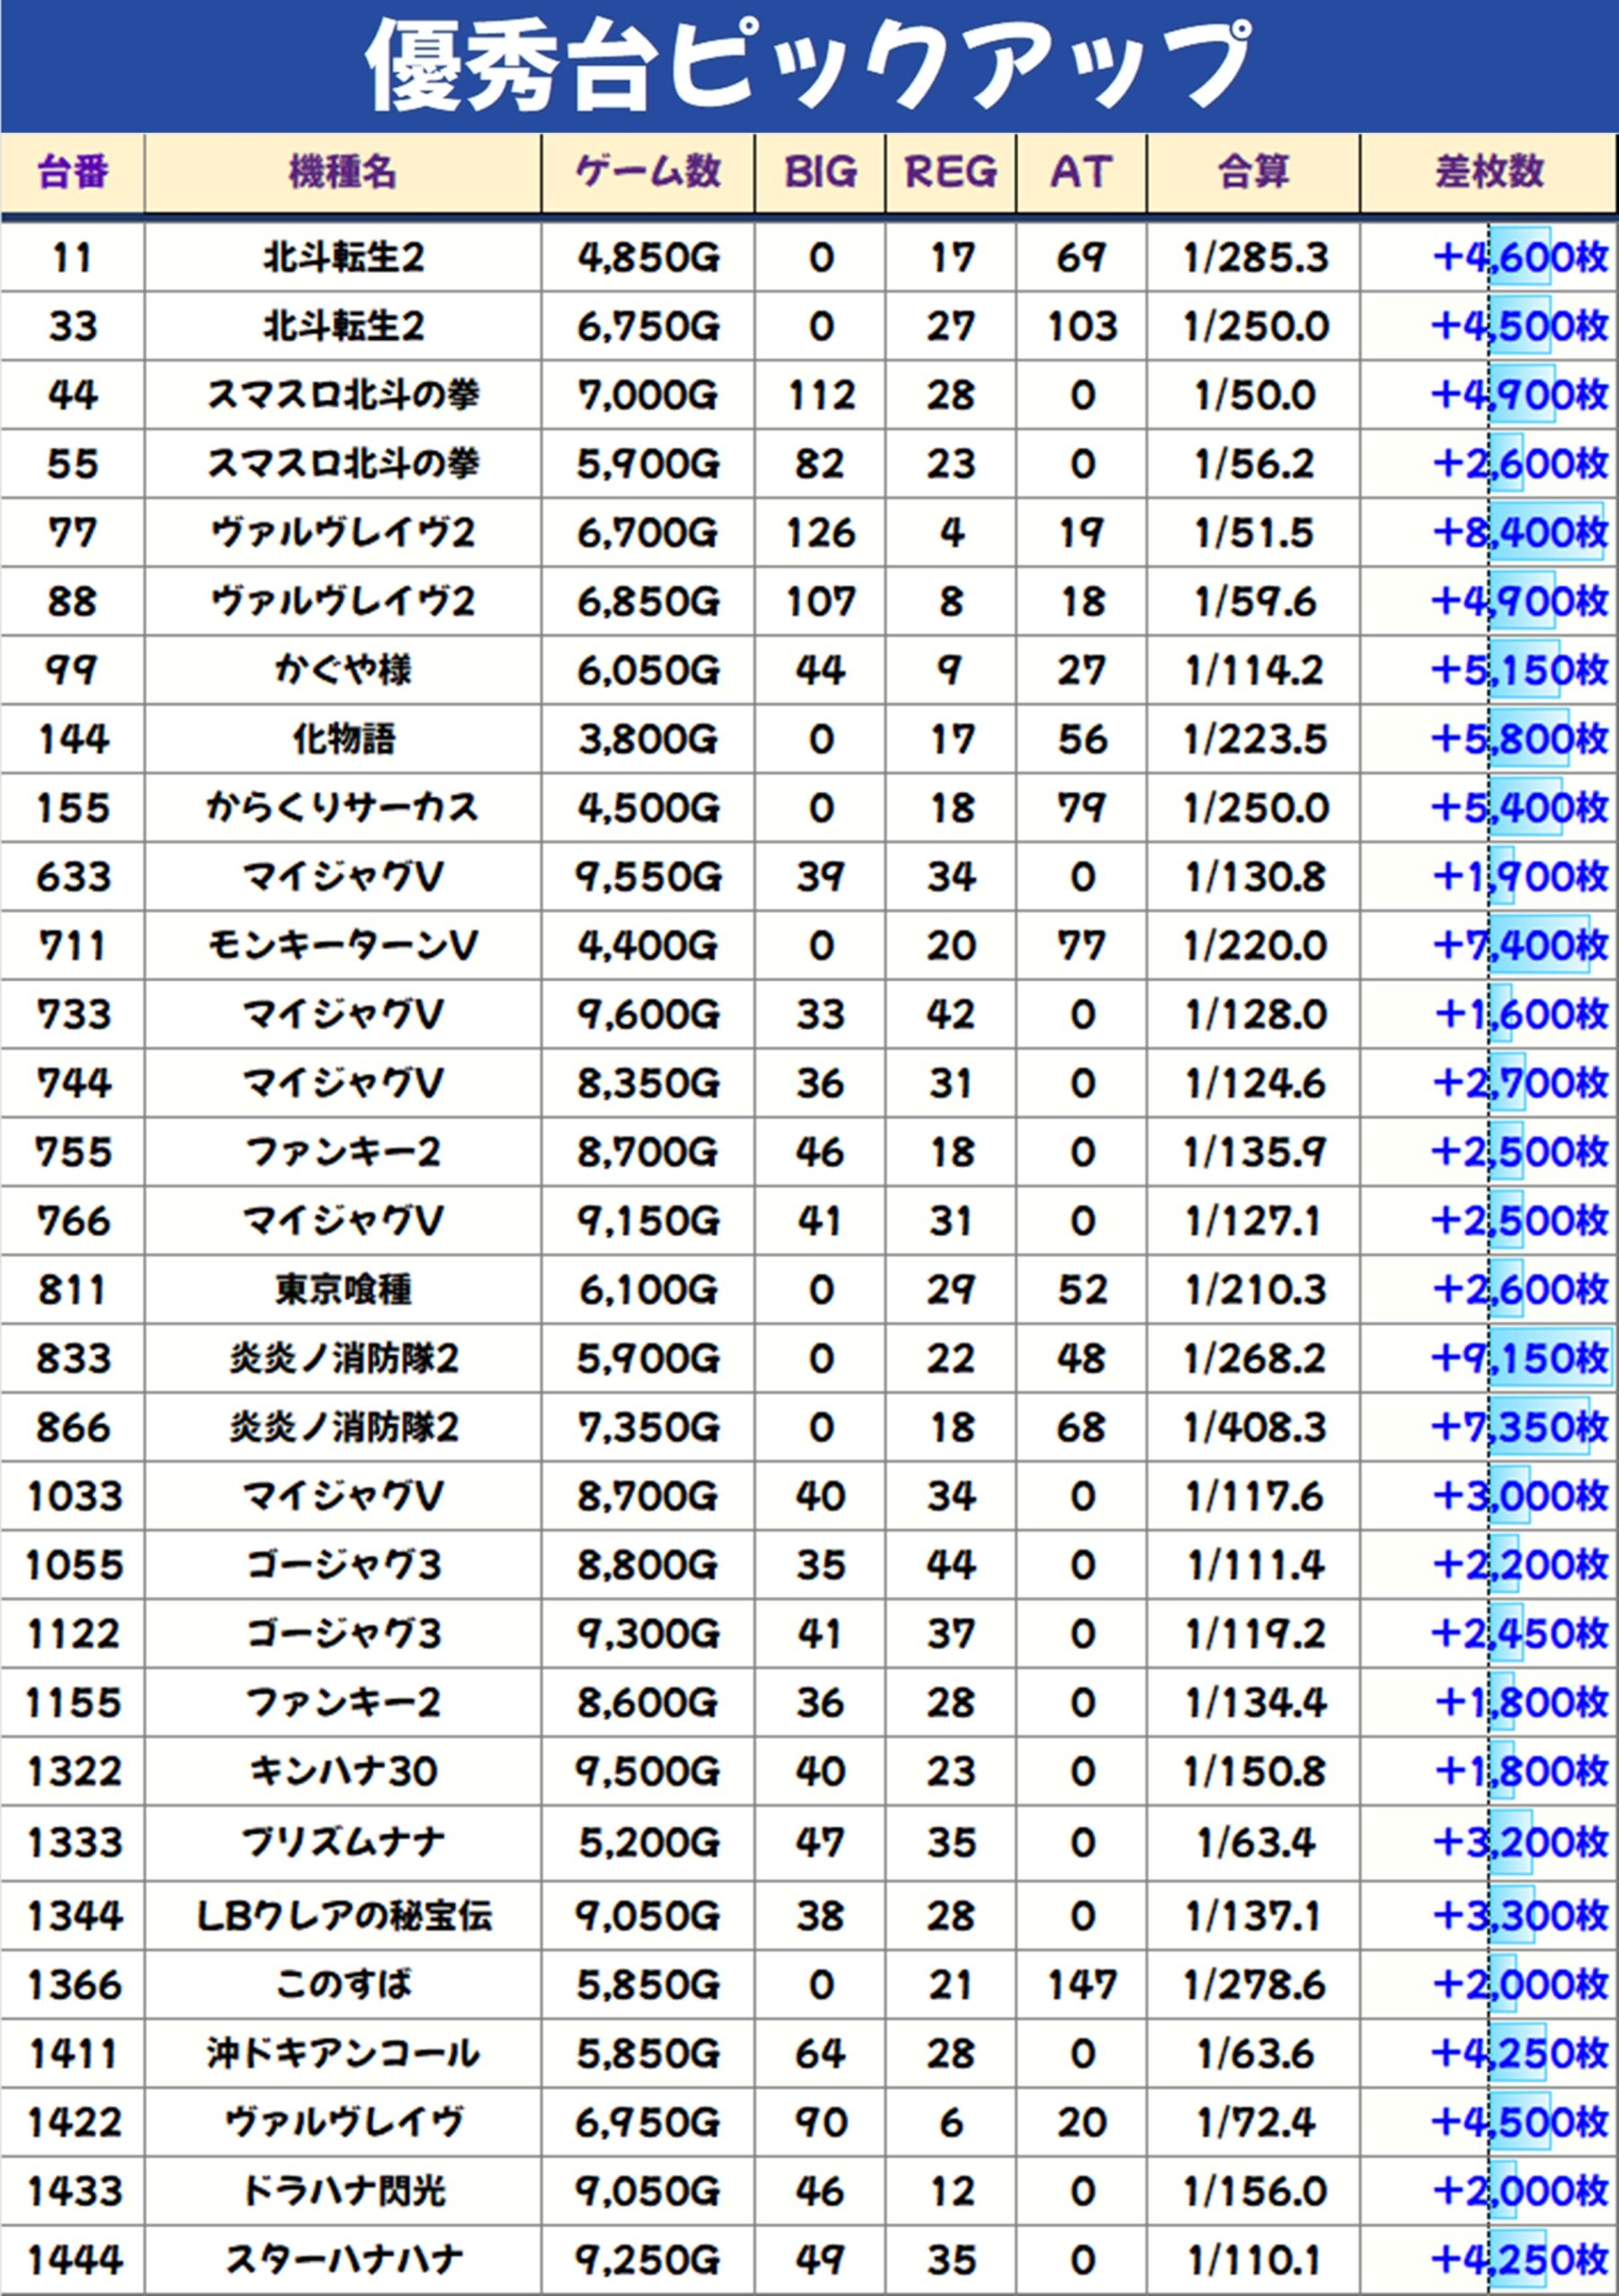Select the REG column header
This screenshot has width=1619, height=2296.
(x=950, y=172)
